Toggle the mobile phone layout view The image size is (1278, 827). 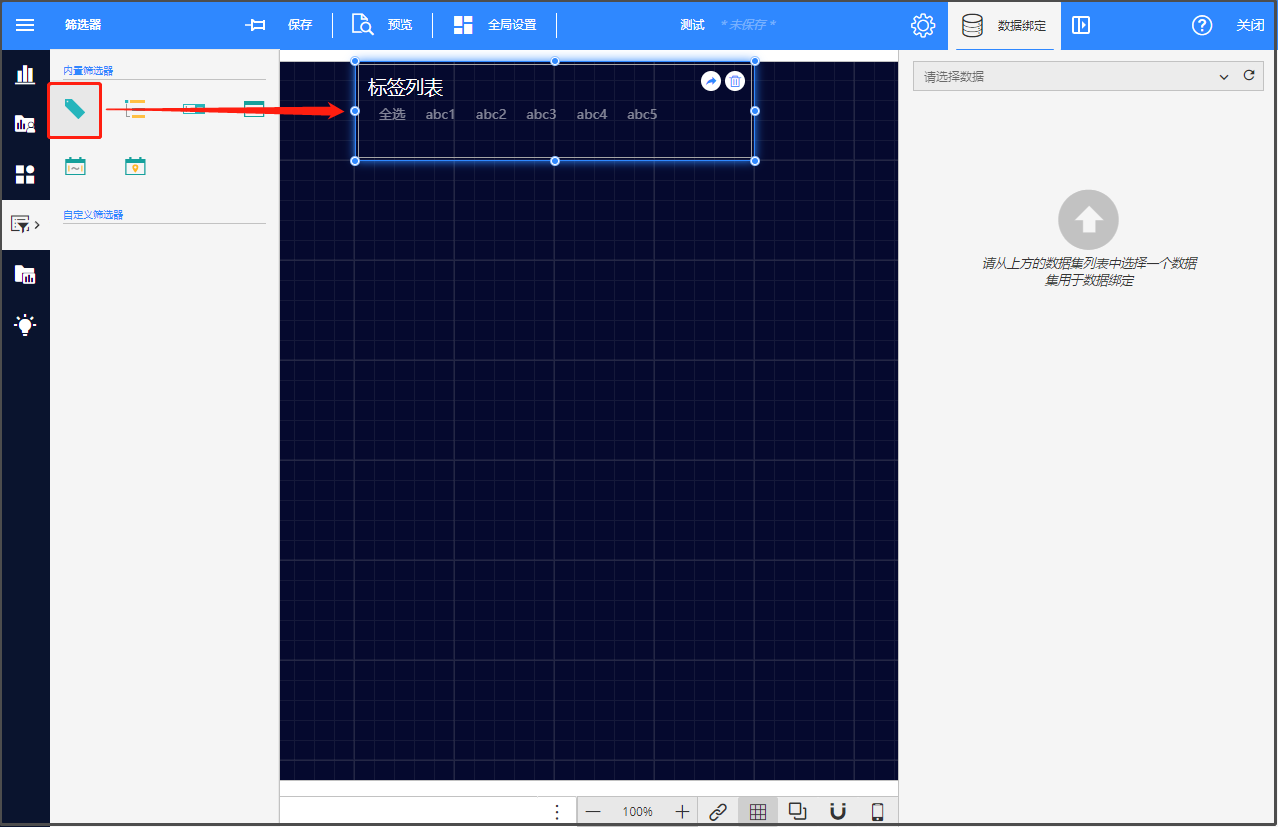878,812
